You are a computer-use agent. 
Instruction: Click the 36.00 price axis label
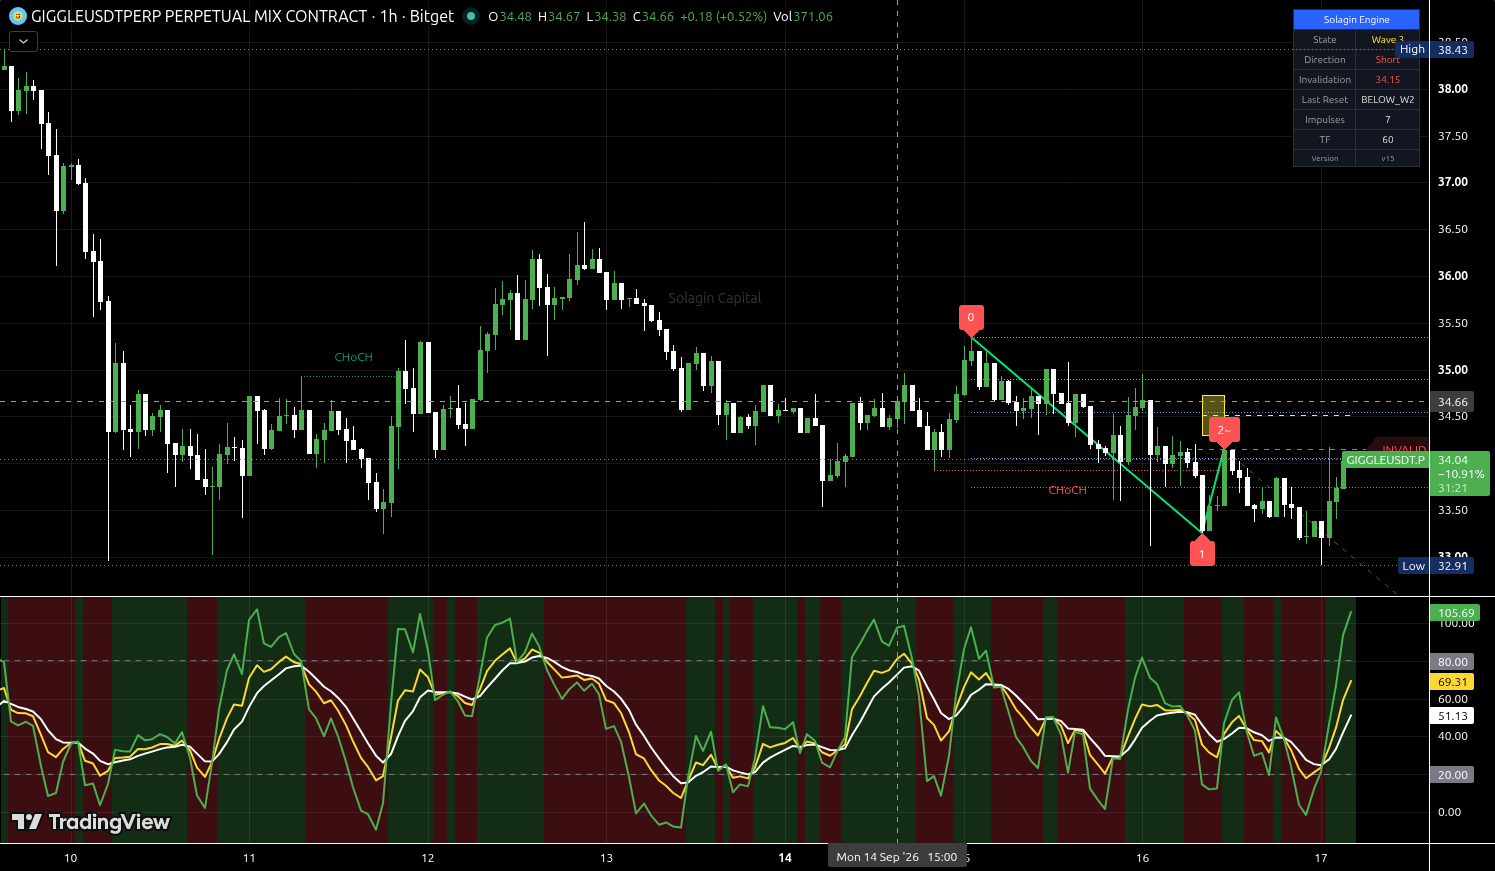point(1452,276)
